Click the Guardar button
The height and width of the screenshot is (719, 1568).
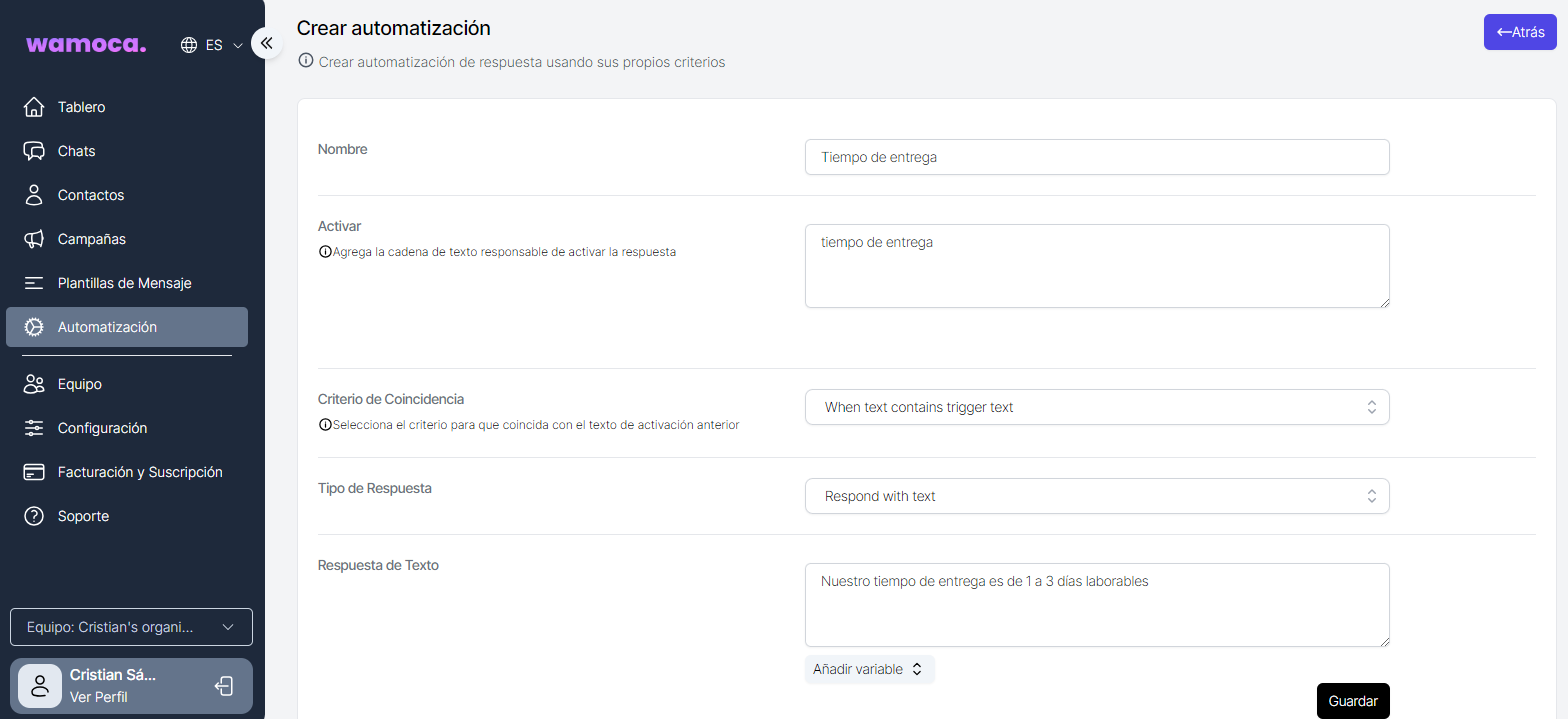[x=1353, y=701]
